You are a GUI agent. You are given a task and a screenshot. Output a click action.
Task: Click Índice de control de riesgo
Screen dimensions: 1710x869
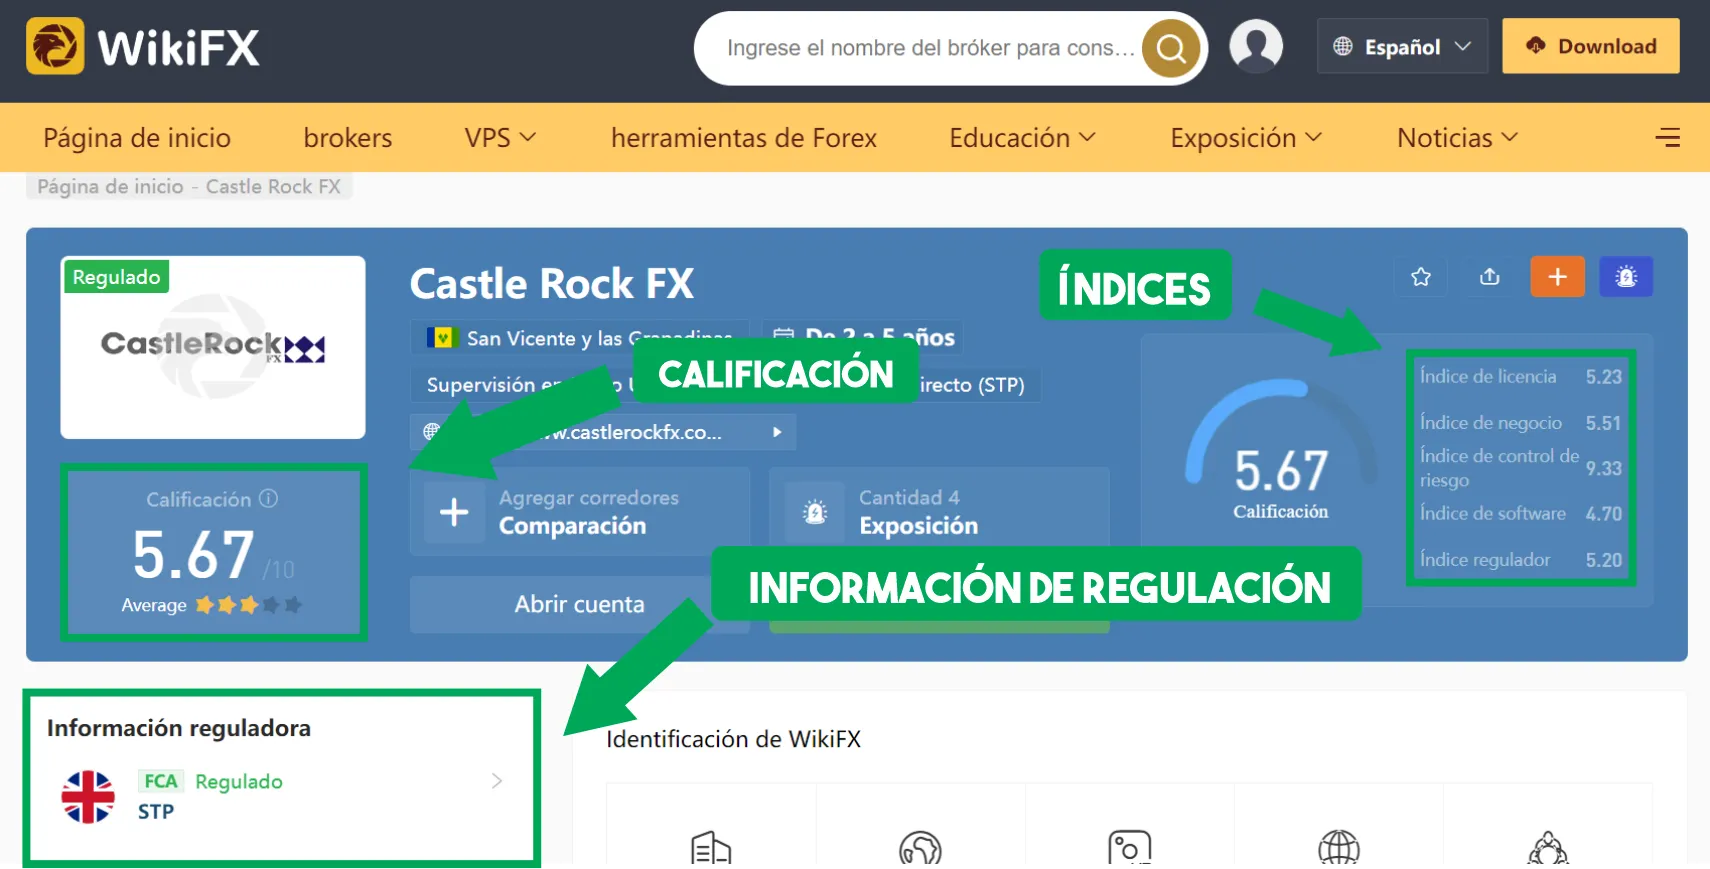[1521, 467]
